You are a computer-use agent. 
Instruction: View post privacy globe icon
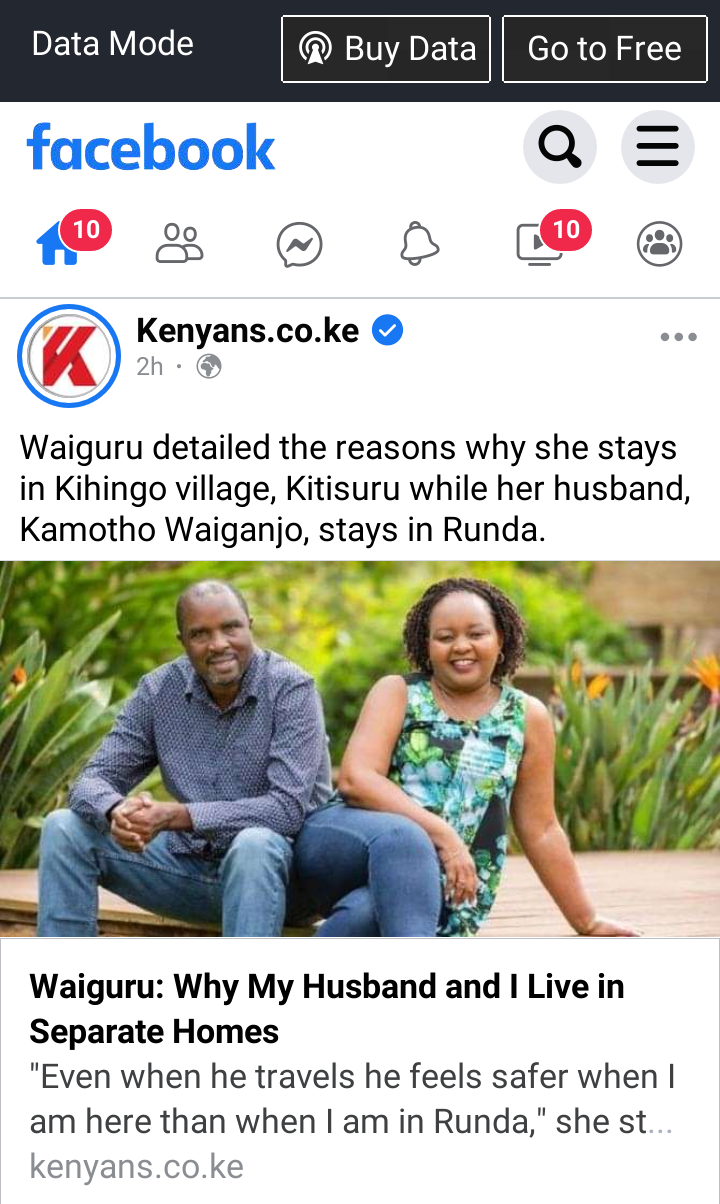pos(209,367)
